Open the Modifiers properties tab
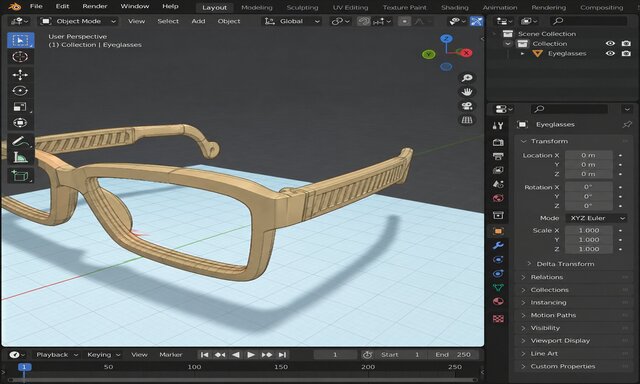640x384 pixels. [x=498, y=245]
